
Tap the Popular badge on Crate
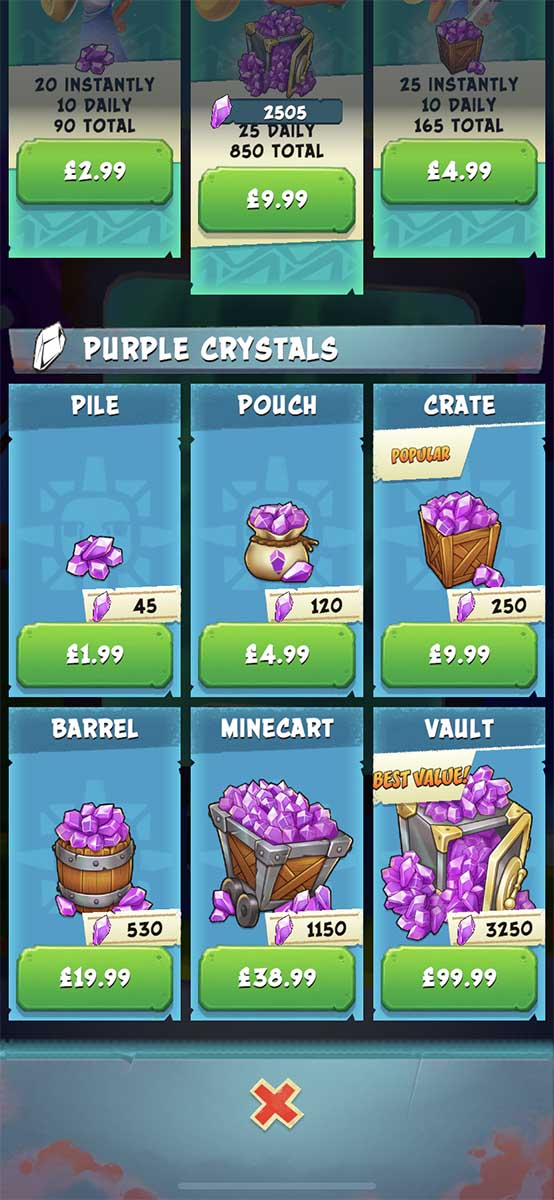[420, 454]
